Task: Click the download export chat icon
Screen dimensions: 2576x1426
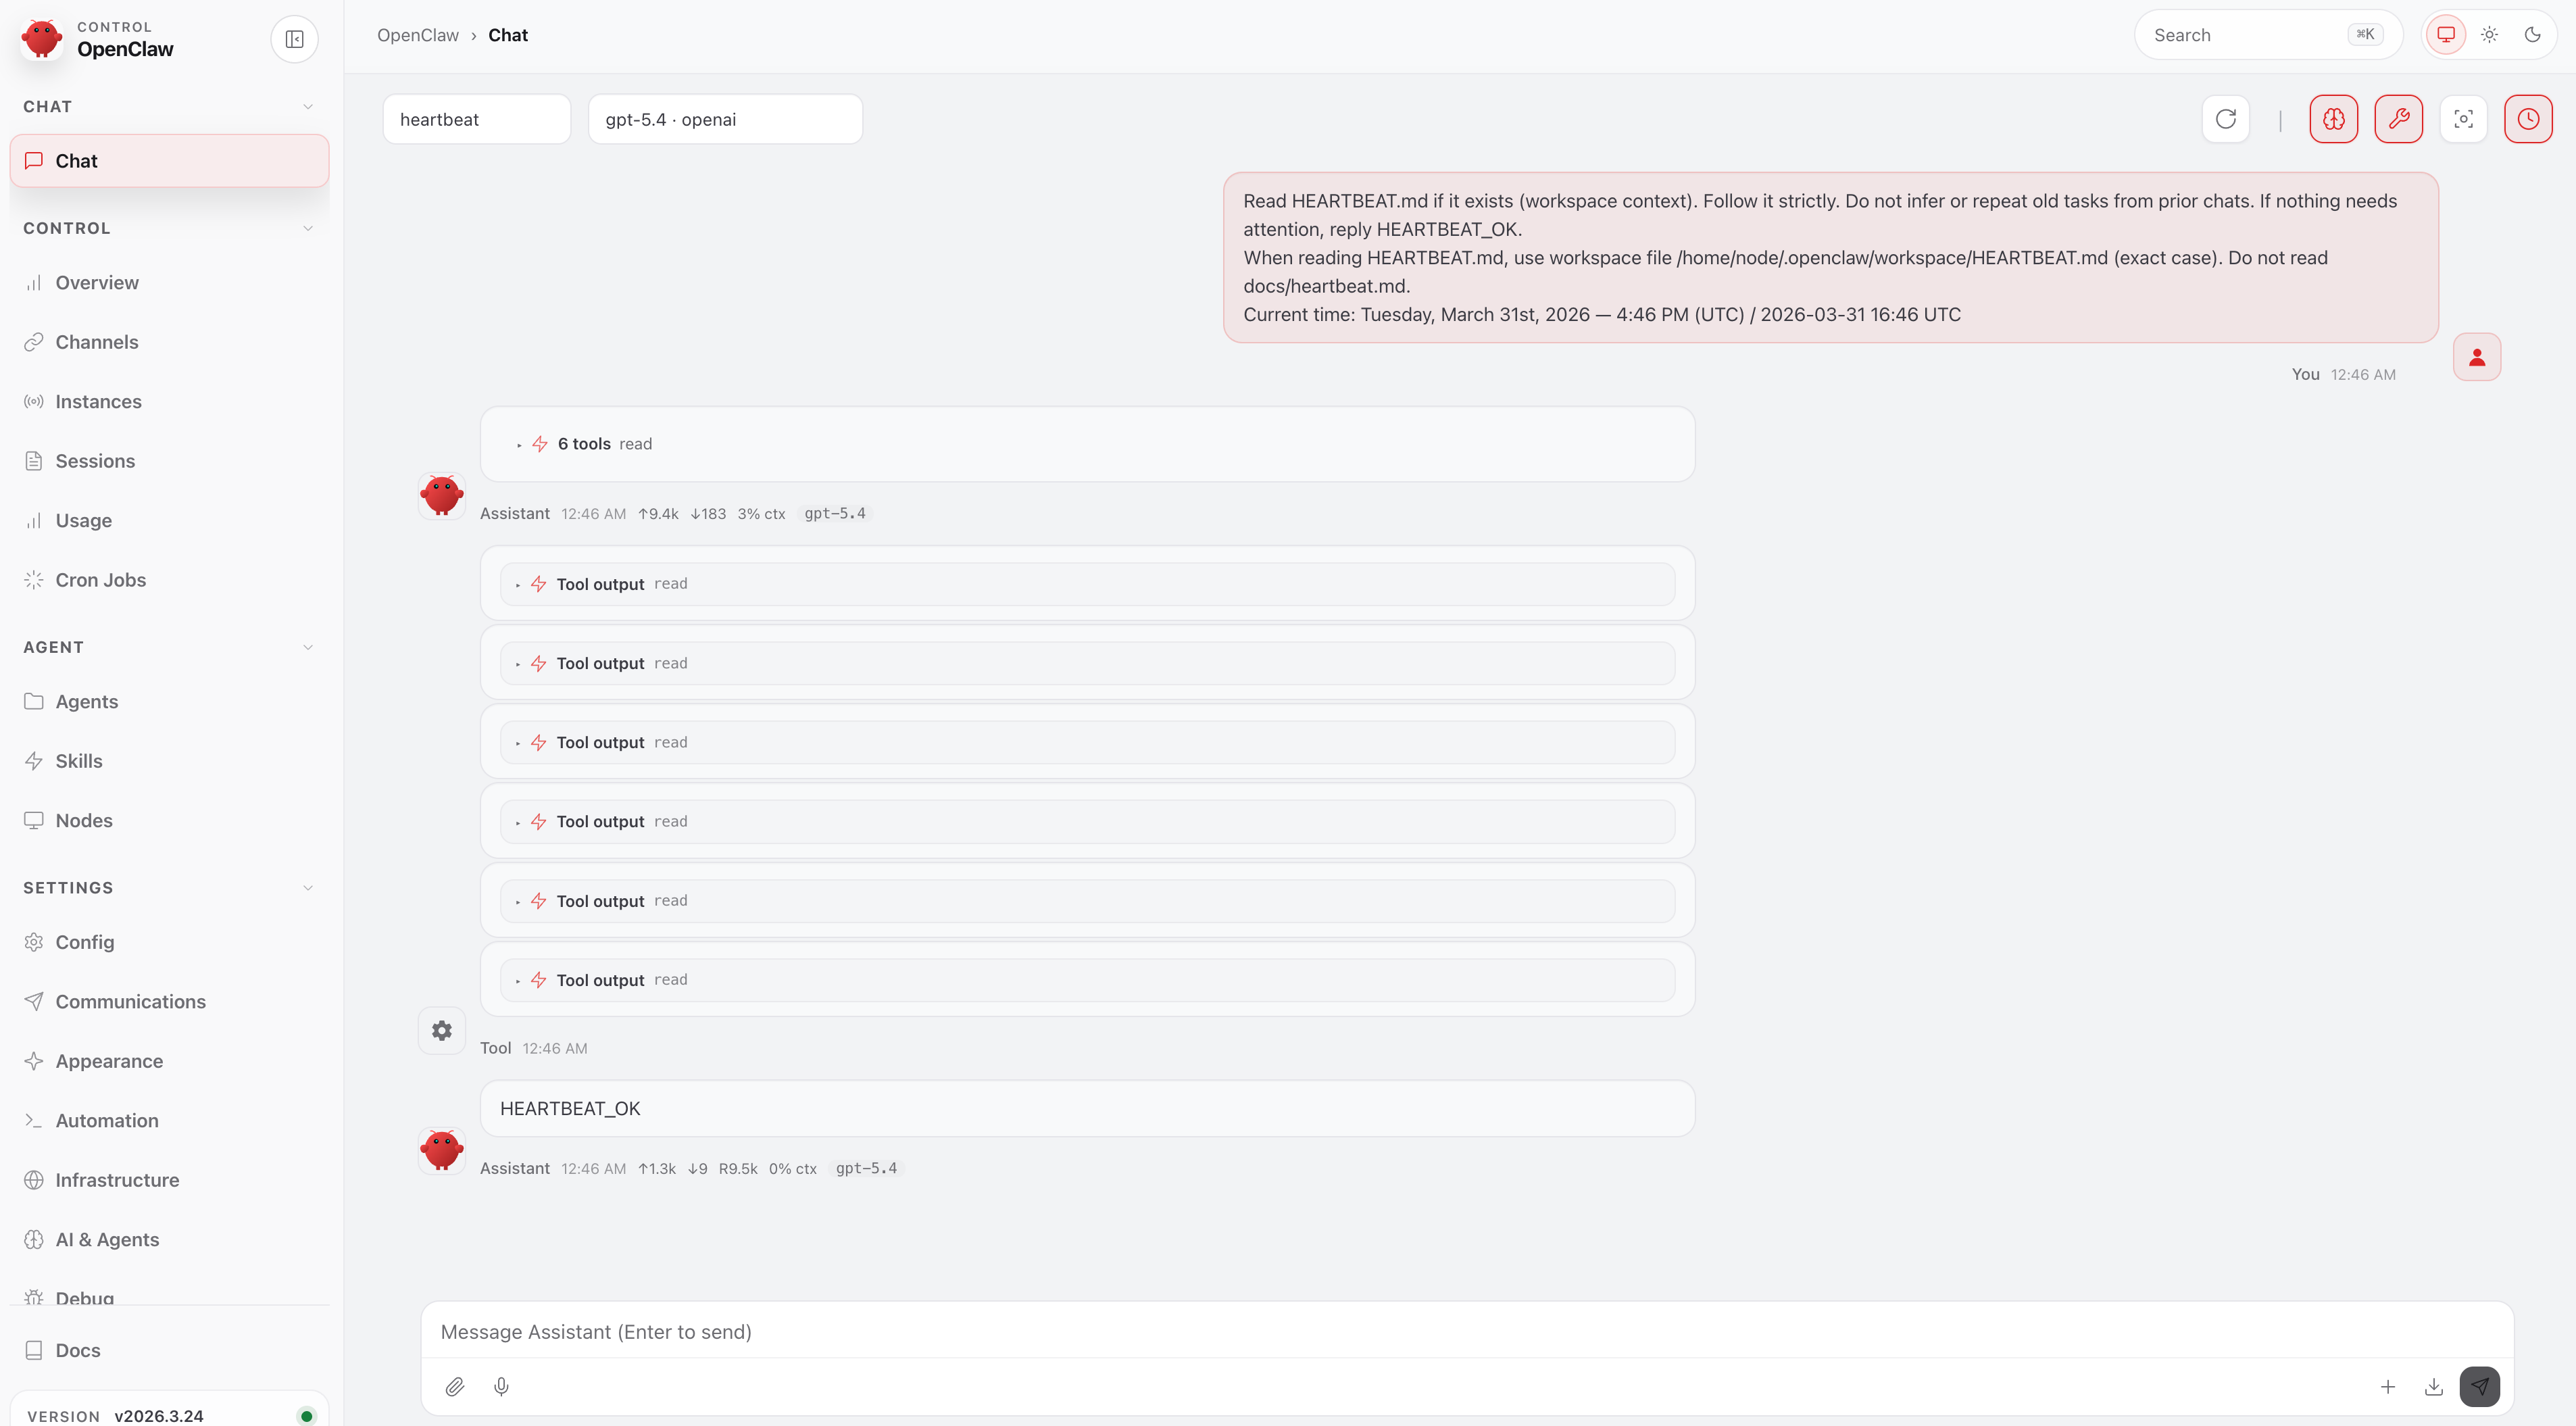Action: tap(2434, 1386)
